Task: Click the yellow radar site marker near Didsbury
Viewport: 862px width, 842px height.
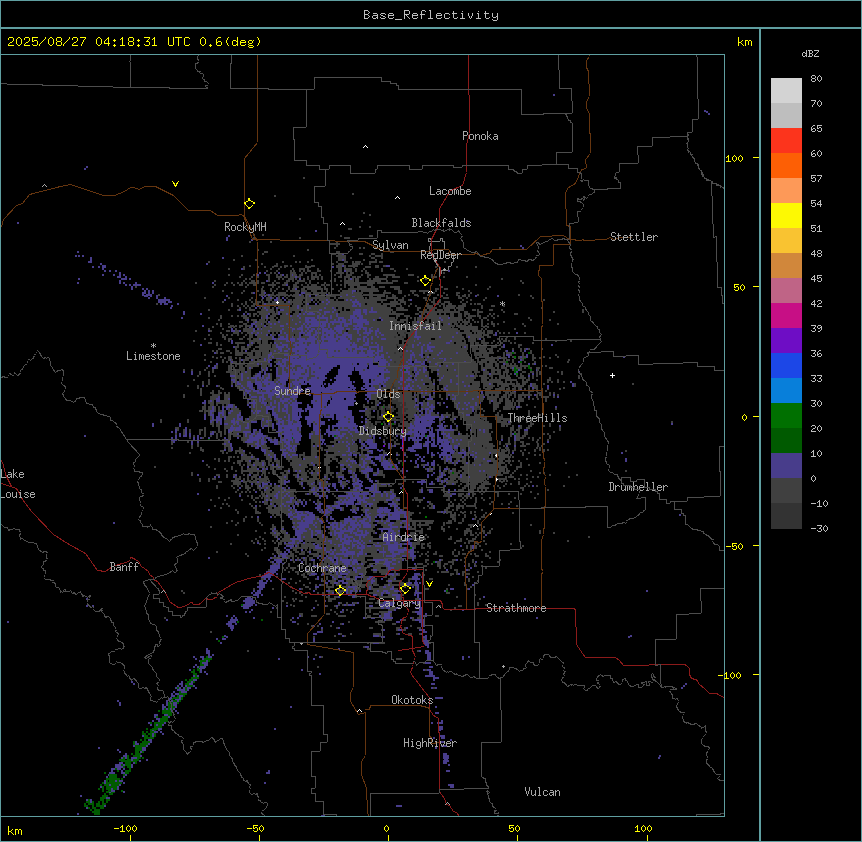Action: tap(389, 417)
